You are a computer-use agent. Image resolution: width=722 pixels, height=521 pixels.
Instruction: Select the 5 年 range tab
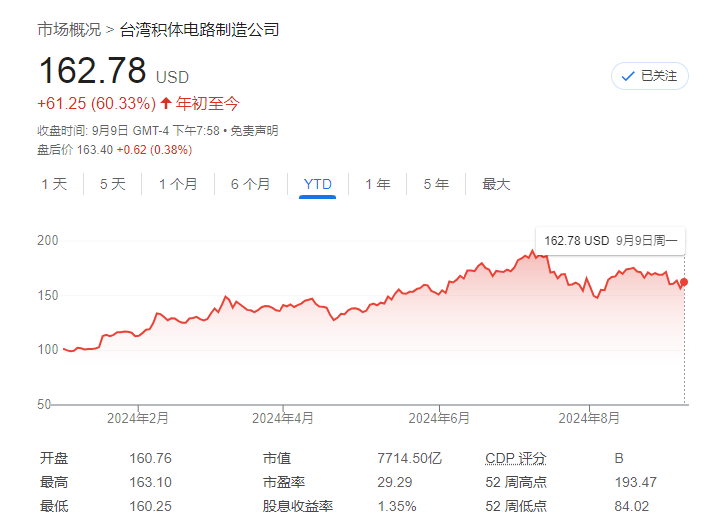tap(436, 184)
